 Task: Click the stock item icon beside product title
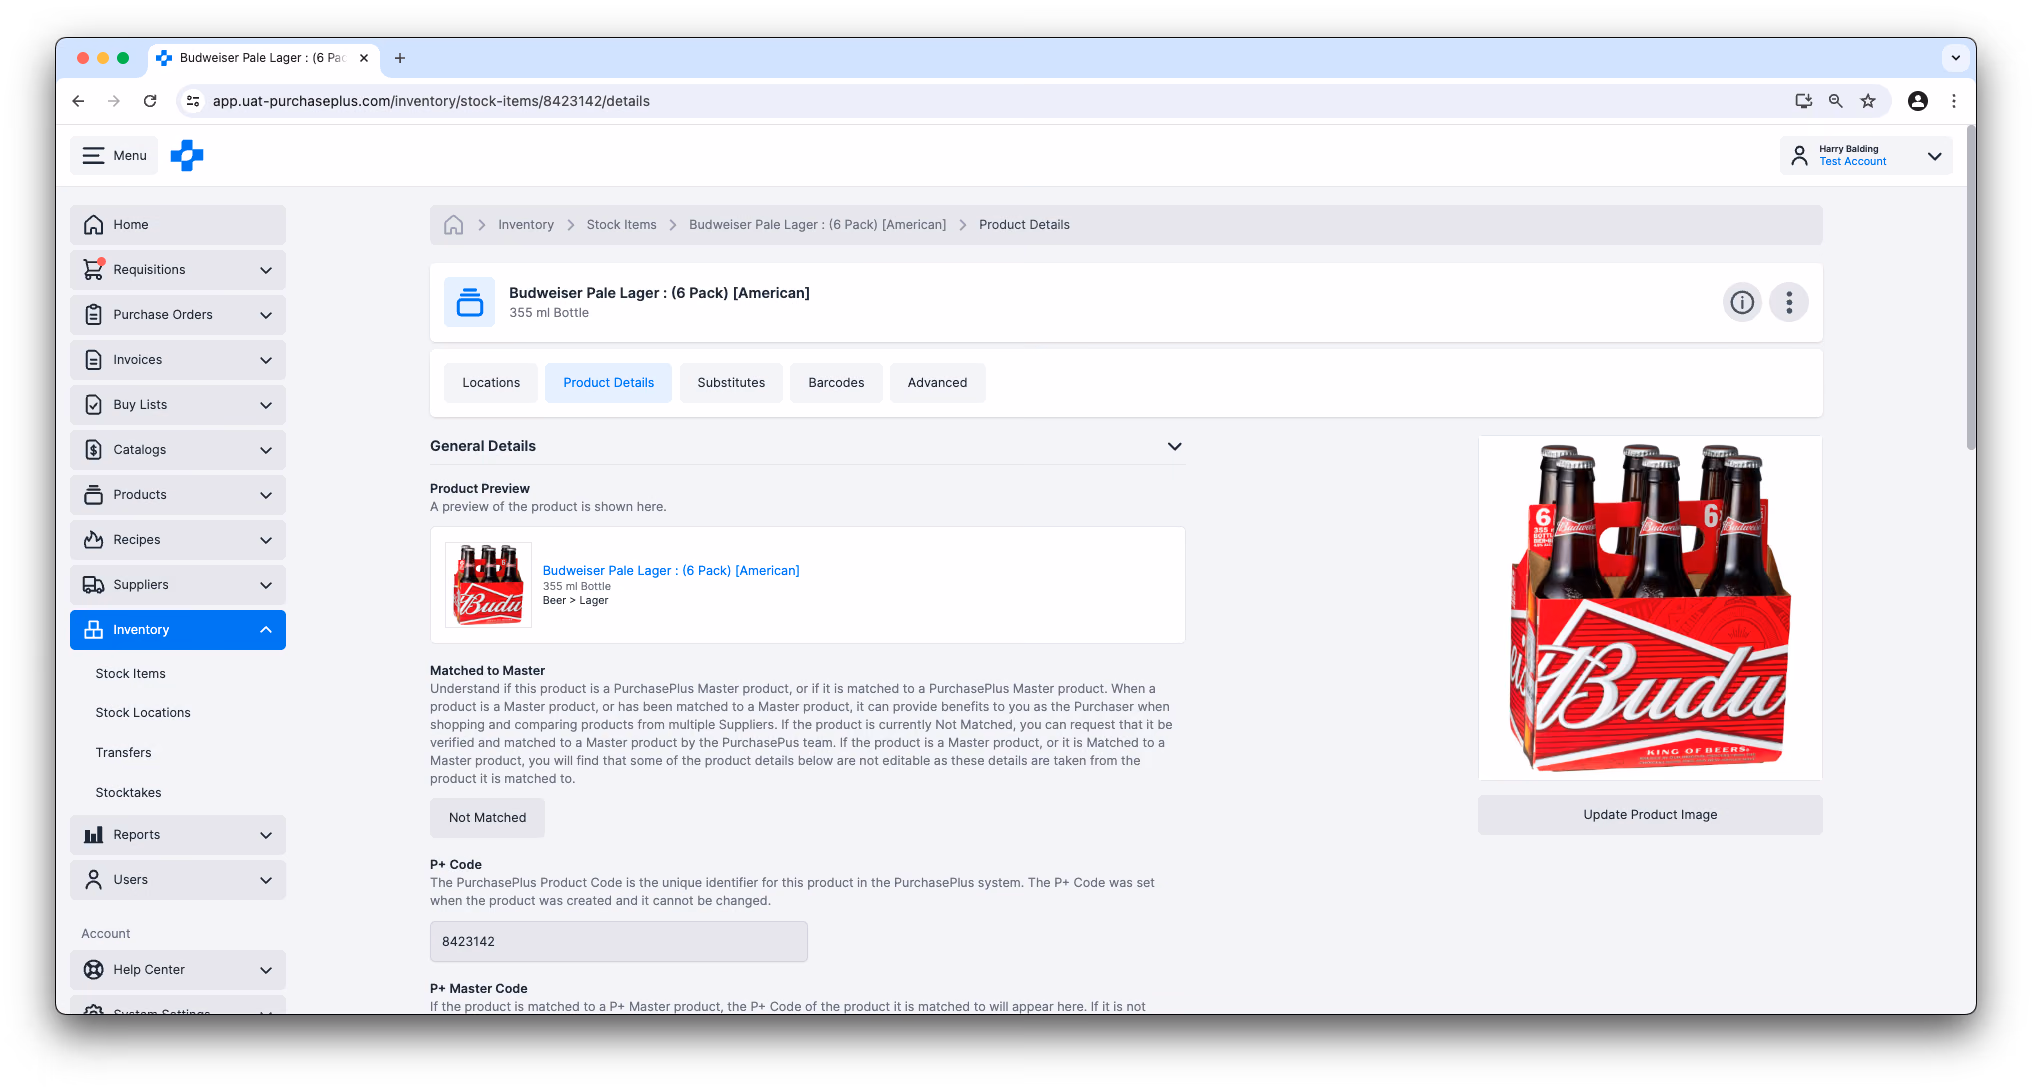coord(469,302)
